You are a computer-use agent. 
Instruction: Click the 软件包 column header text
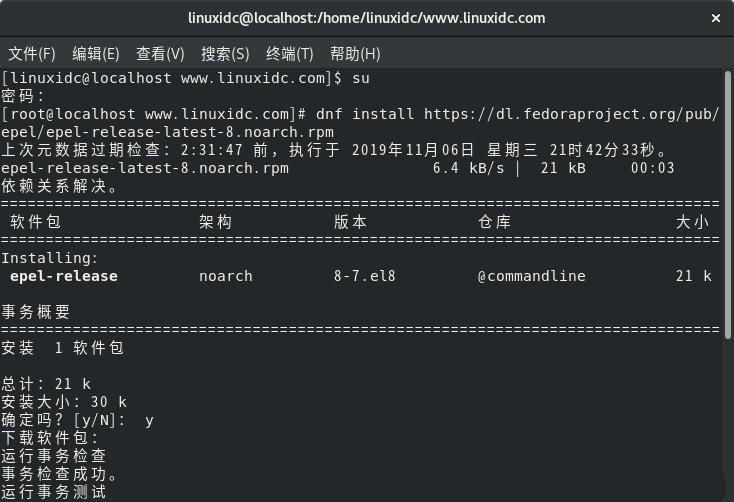pos(37,222)
